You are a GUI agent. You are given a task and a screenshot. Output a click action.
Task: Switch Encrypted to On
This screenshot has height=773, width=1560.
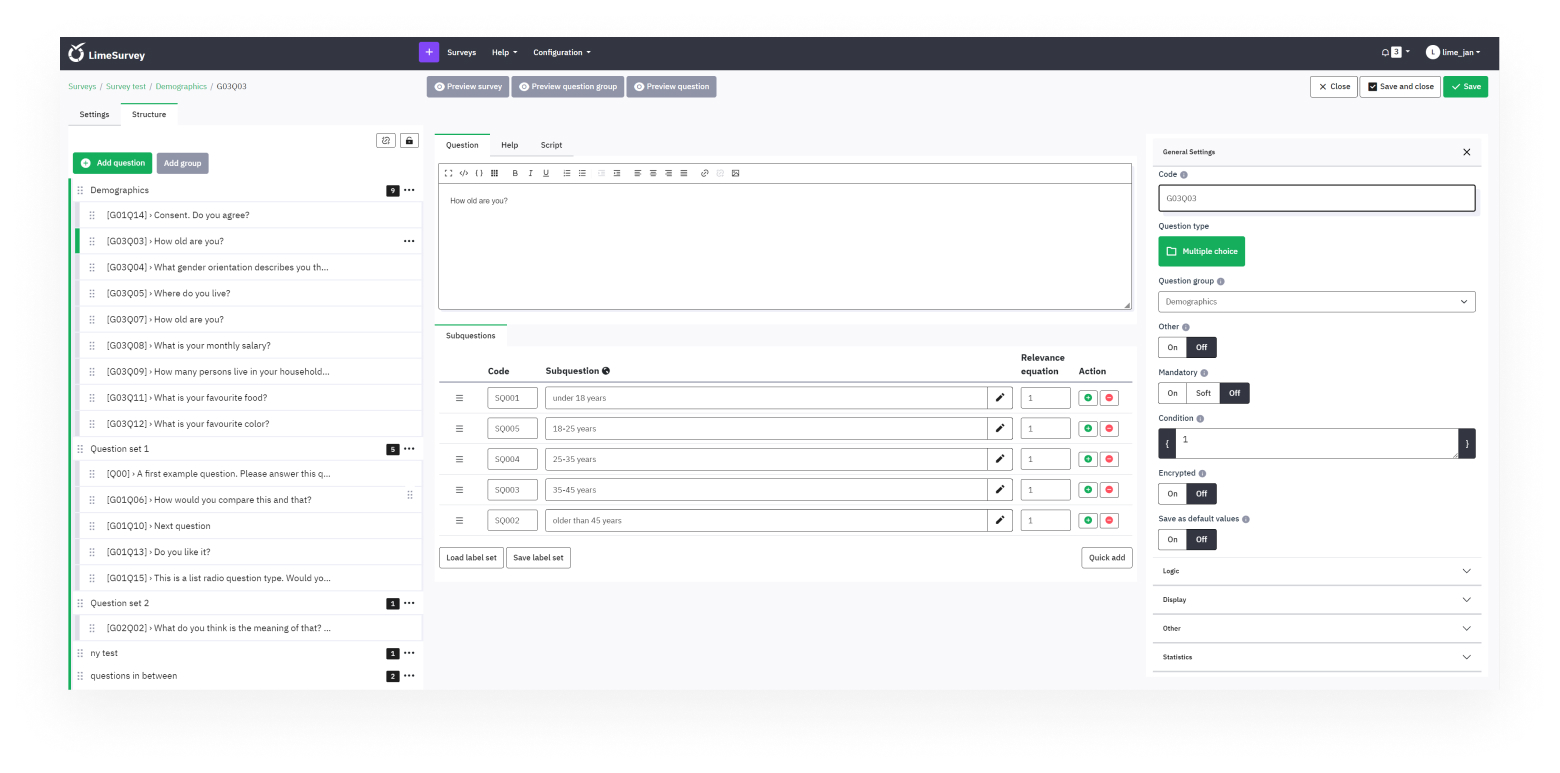pos(1172,493)
